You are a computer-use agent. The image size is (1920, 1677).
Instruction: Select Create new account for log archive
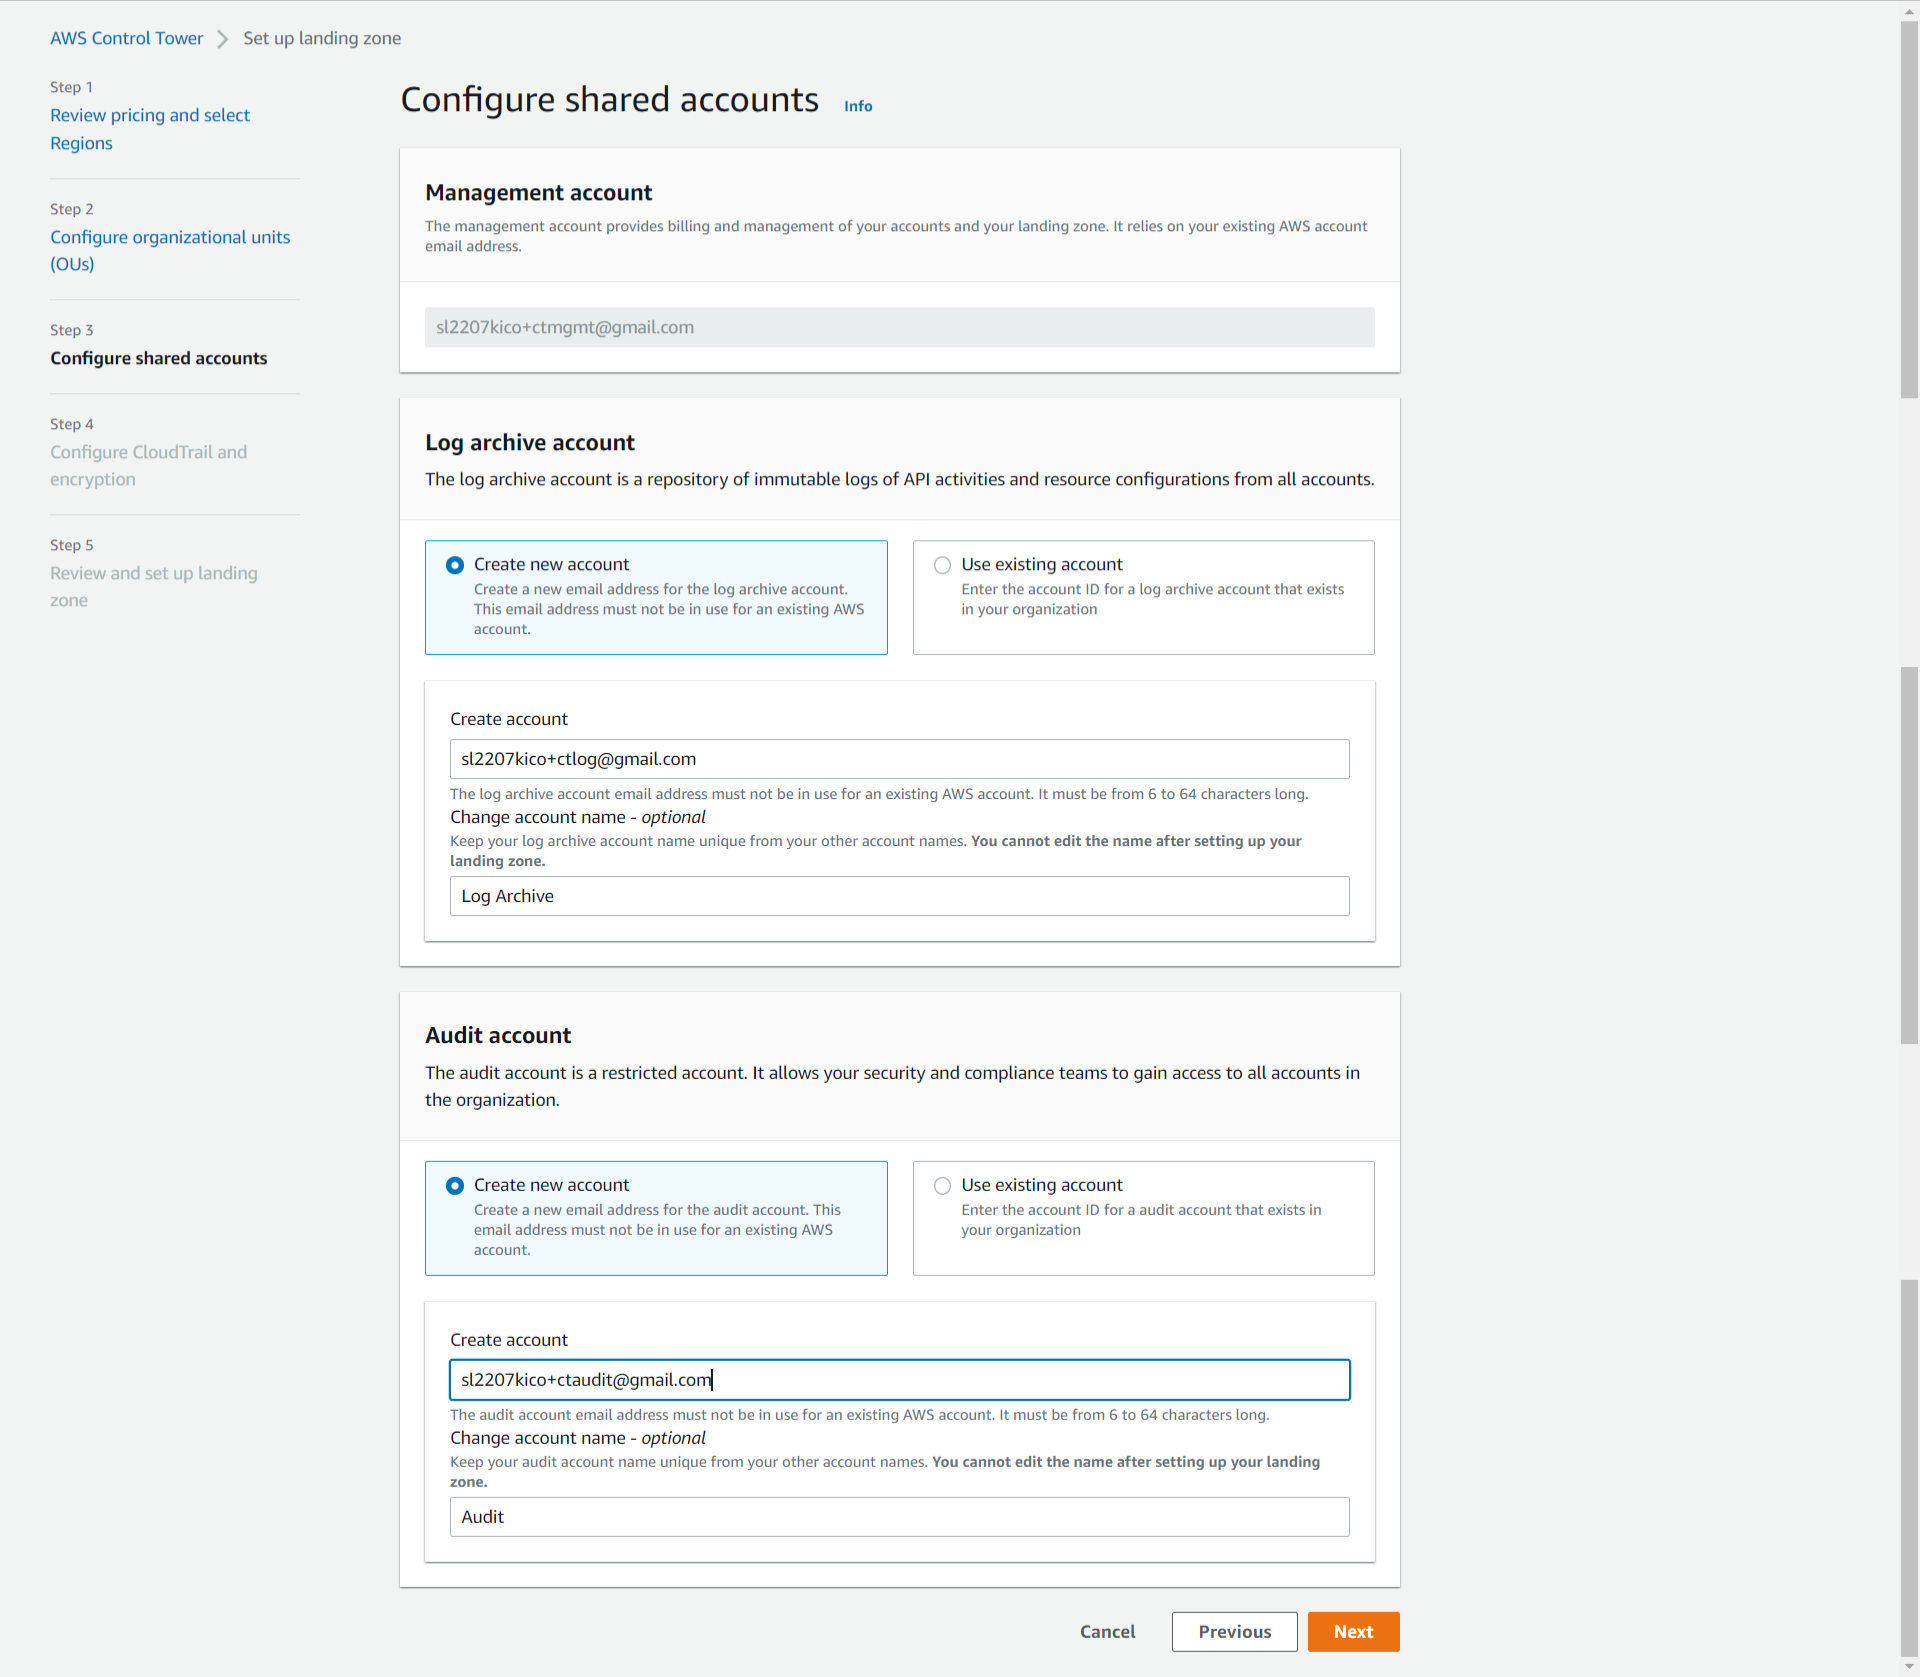(x=455, y=565)
